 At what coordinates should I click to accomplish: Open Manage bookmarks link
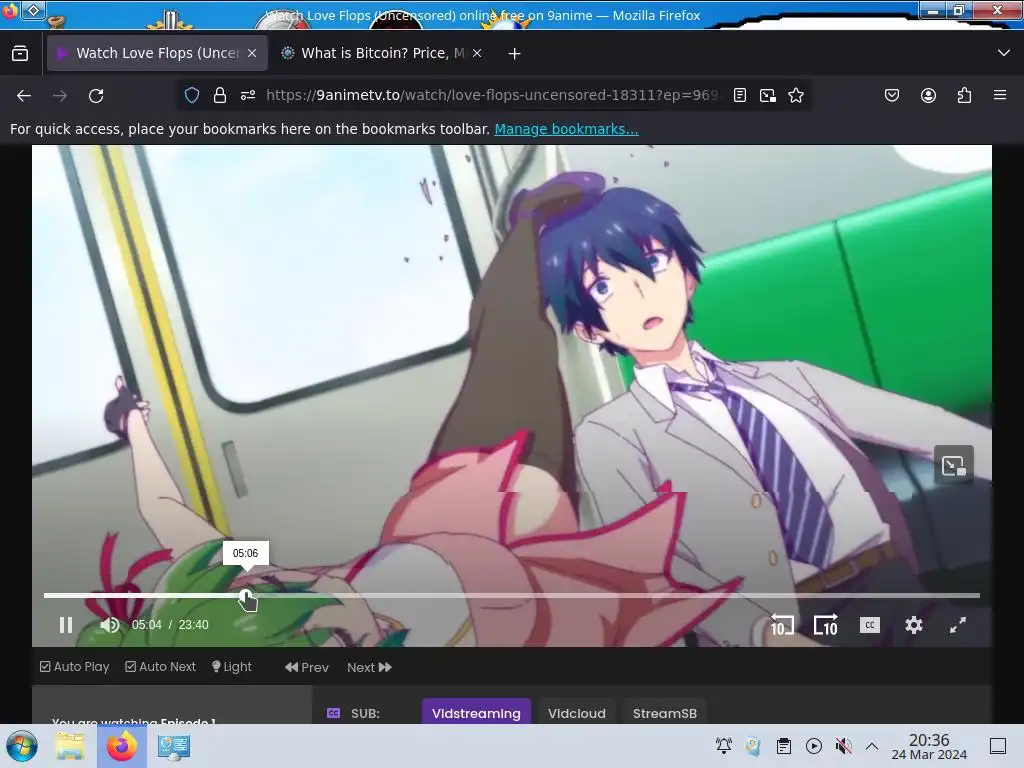click(566, 129)
